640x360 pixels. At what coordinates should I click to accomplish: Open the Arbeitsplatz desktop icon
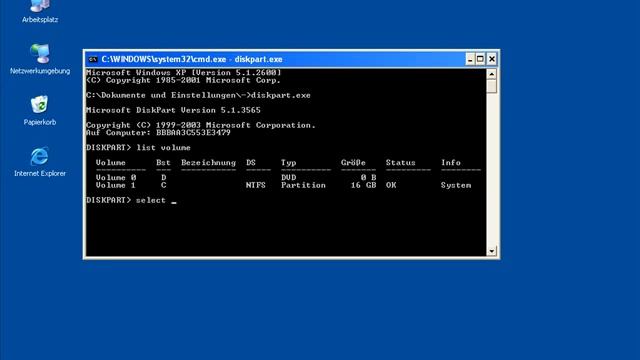(x=40, y=11)
